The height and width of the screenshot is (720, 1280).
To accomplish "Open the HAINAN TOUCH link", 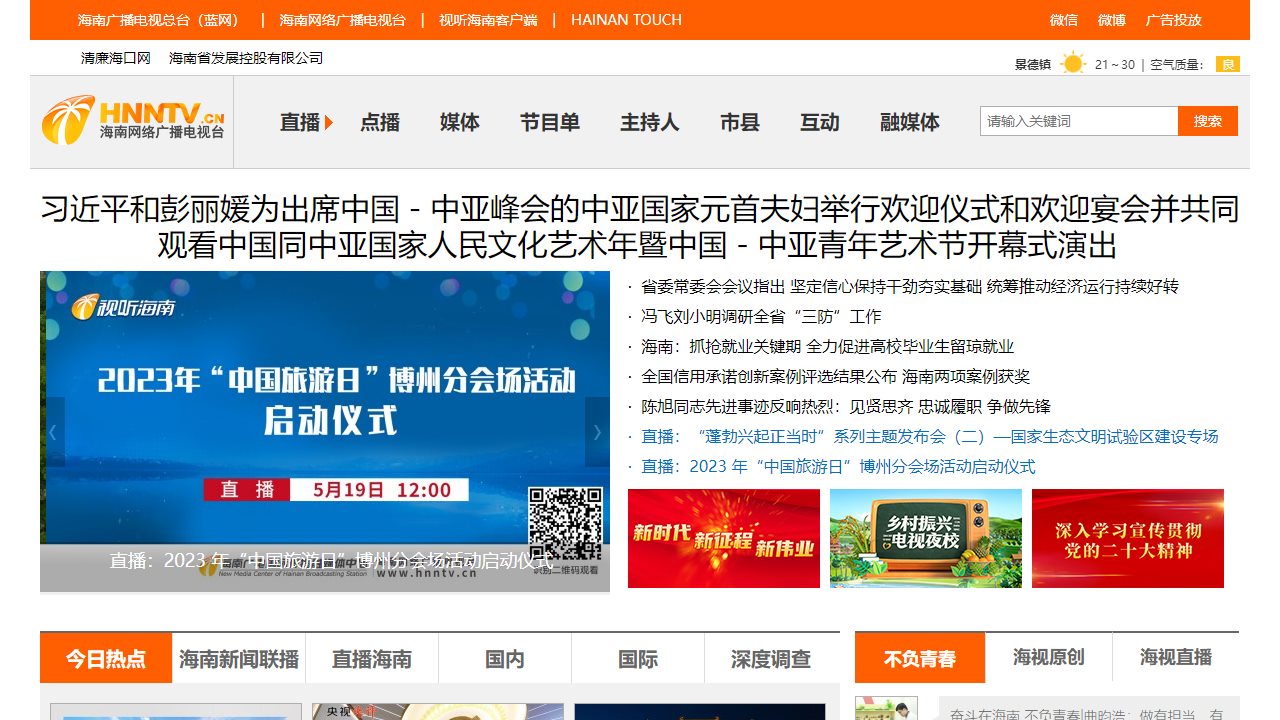I will [x=626, y=20].
